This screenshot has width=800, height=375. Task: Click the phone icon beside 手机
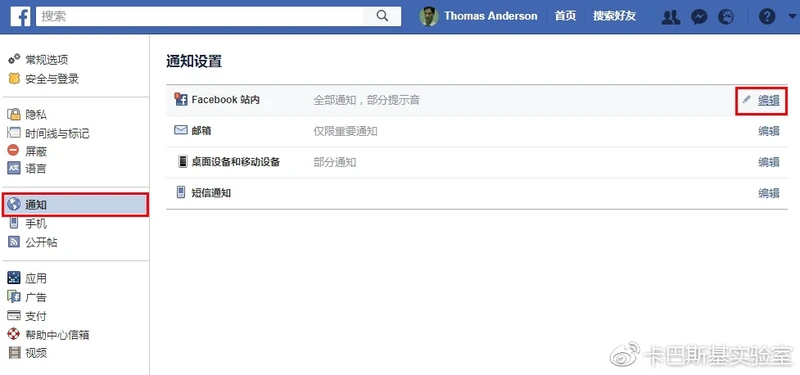pos(14,223)
